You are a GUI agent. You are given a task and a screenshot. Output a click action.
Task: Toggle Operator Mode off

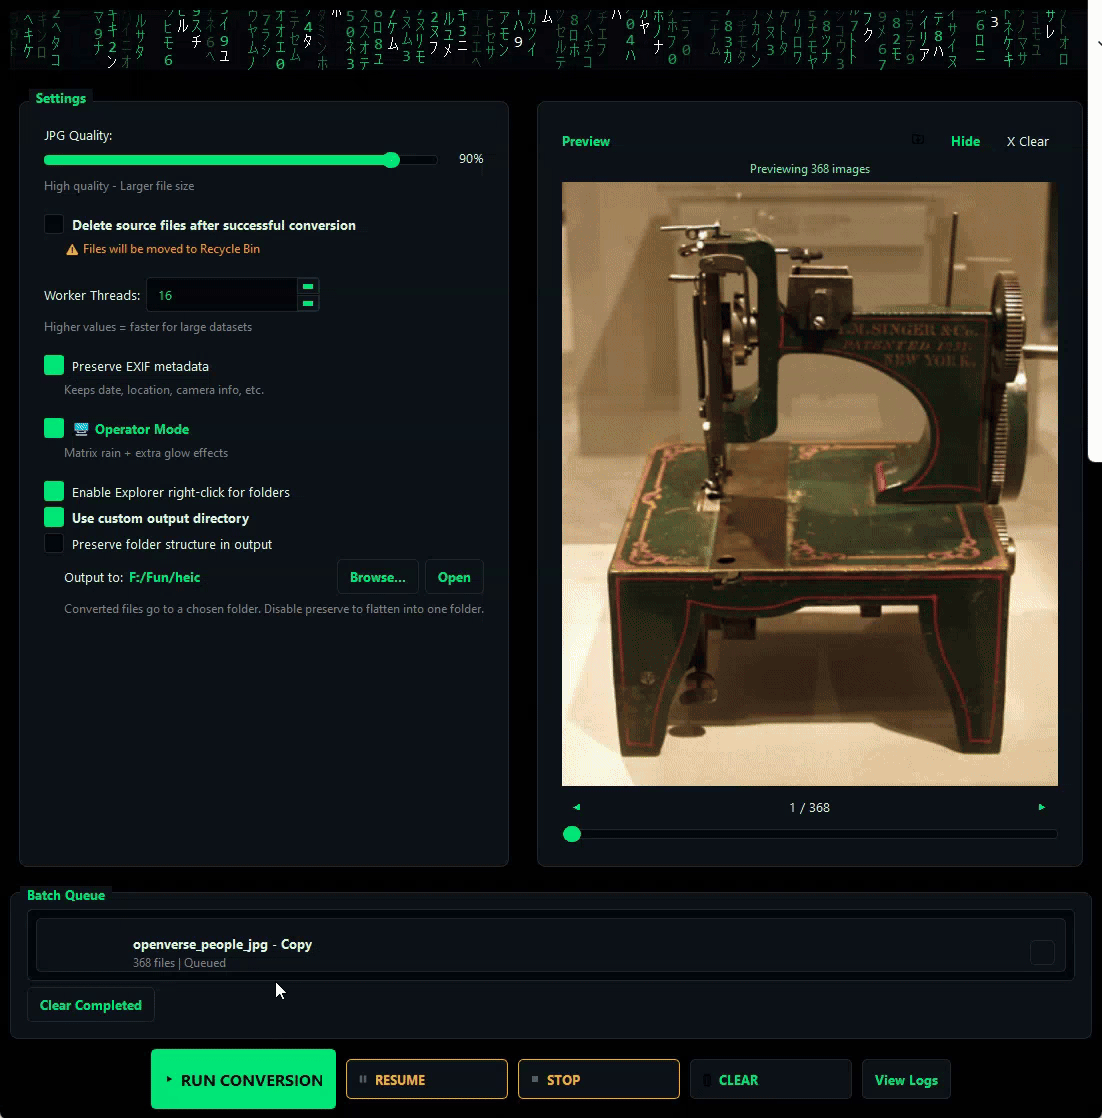(53, 428)
